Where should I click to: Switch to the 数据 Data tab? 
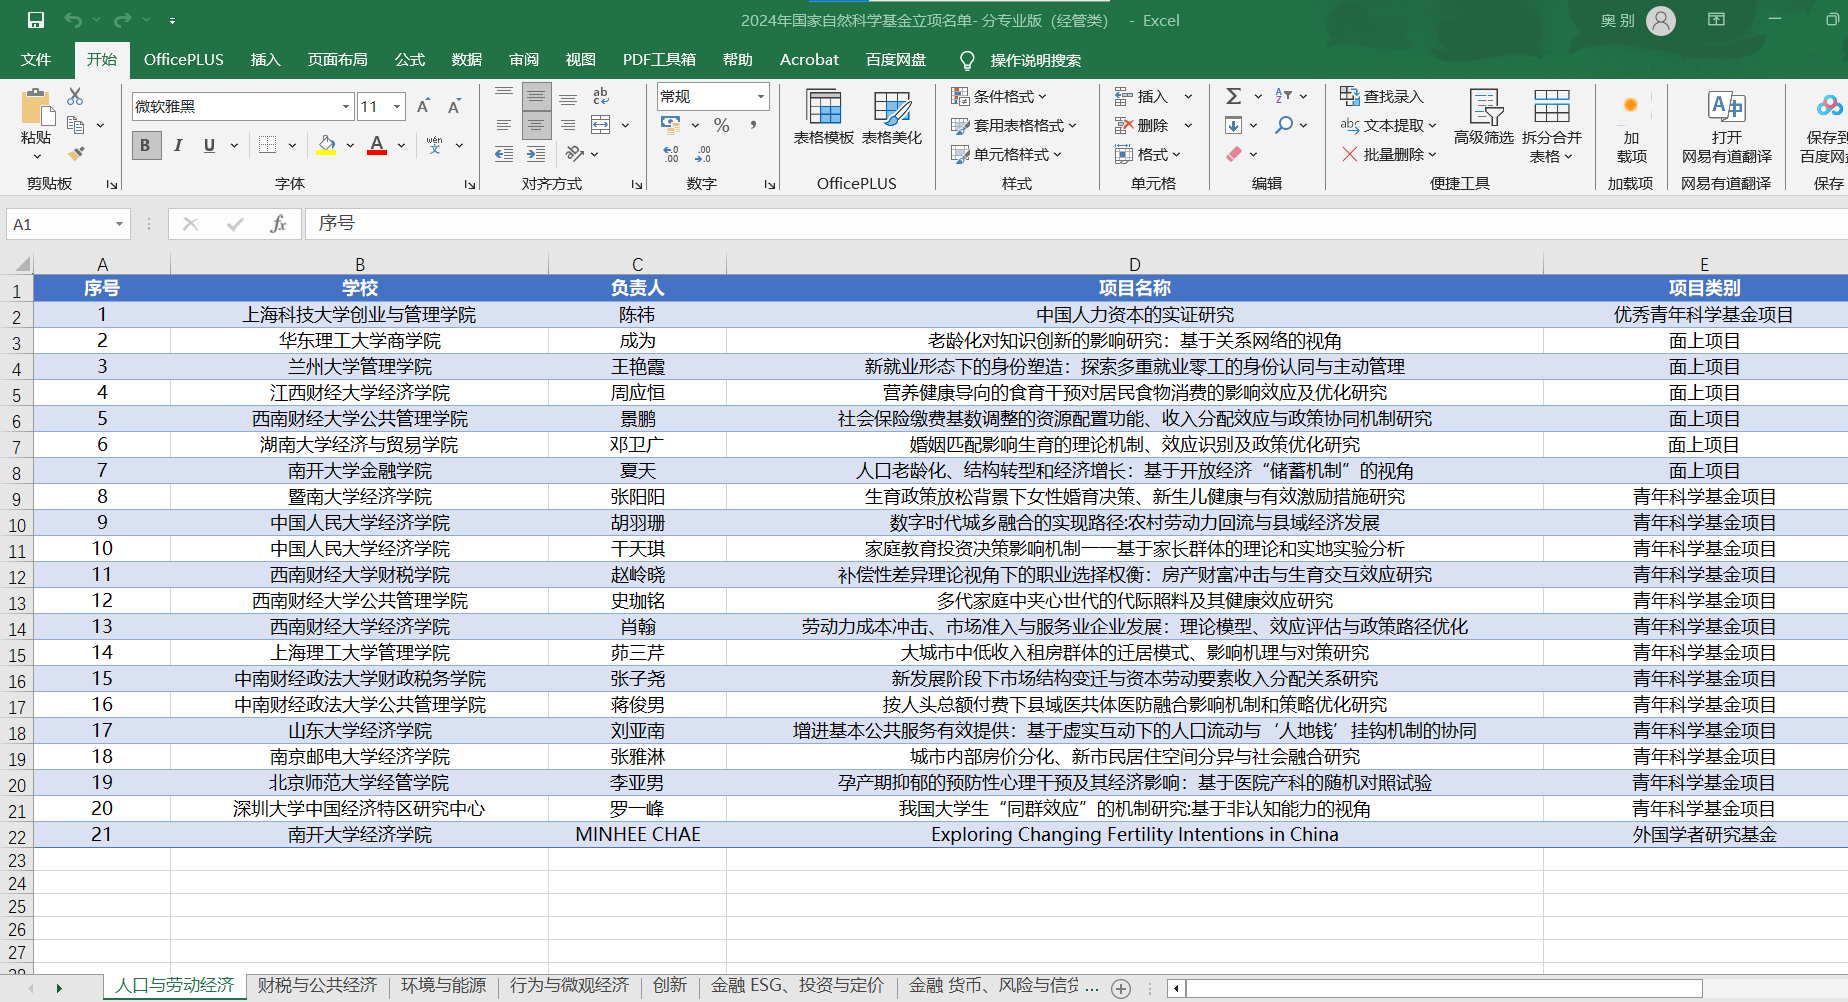click(x=467, y=60)
